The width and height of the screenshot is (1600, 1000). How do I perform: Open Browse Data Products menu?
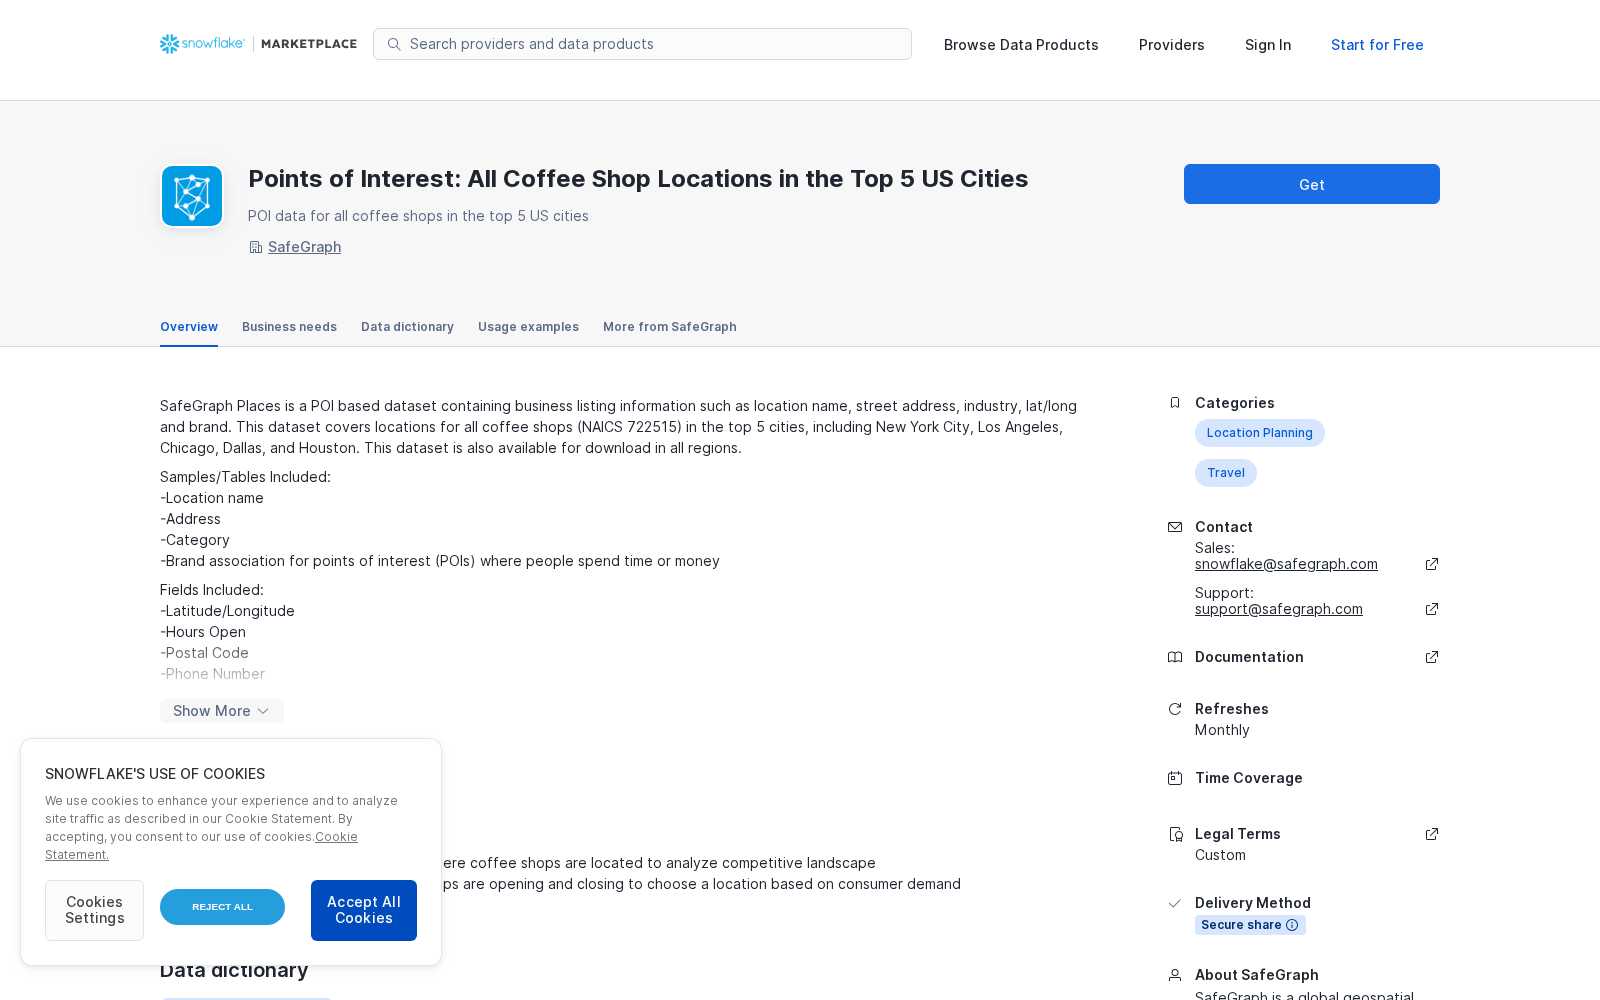pos(1021,45)
